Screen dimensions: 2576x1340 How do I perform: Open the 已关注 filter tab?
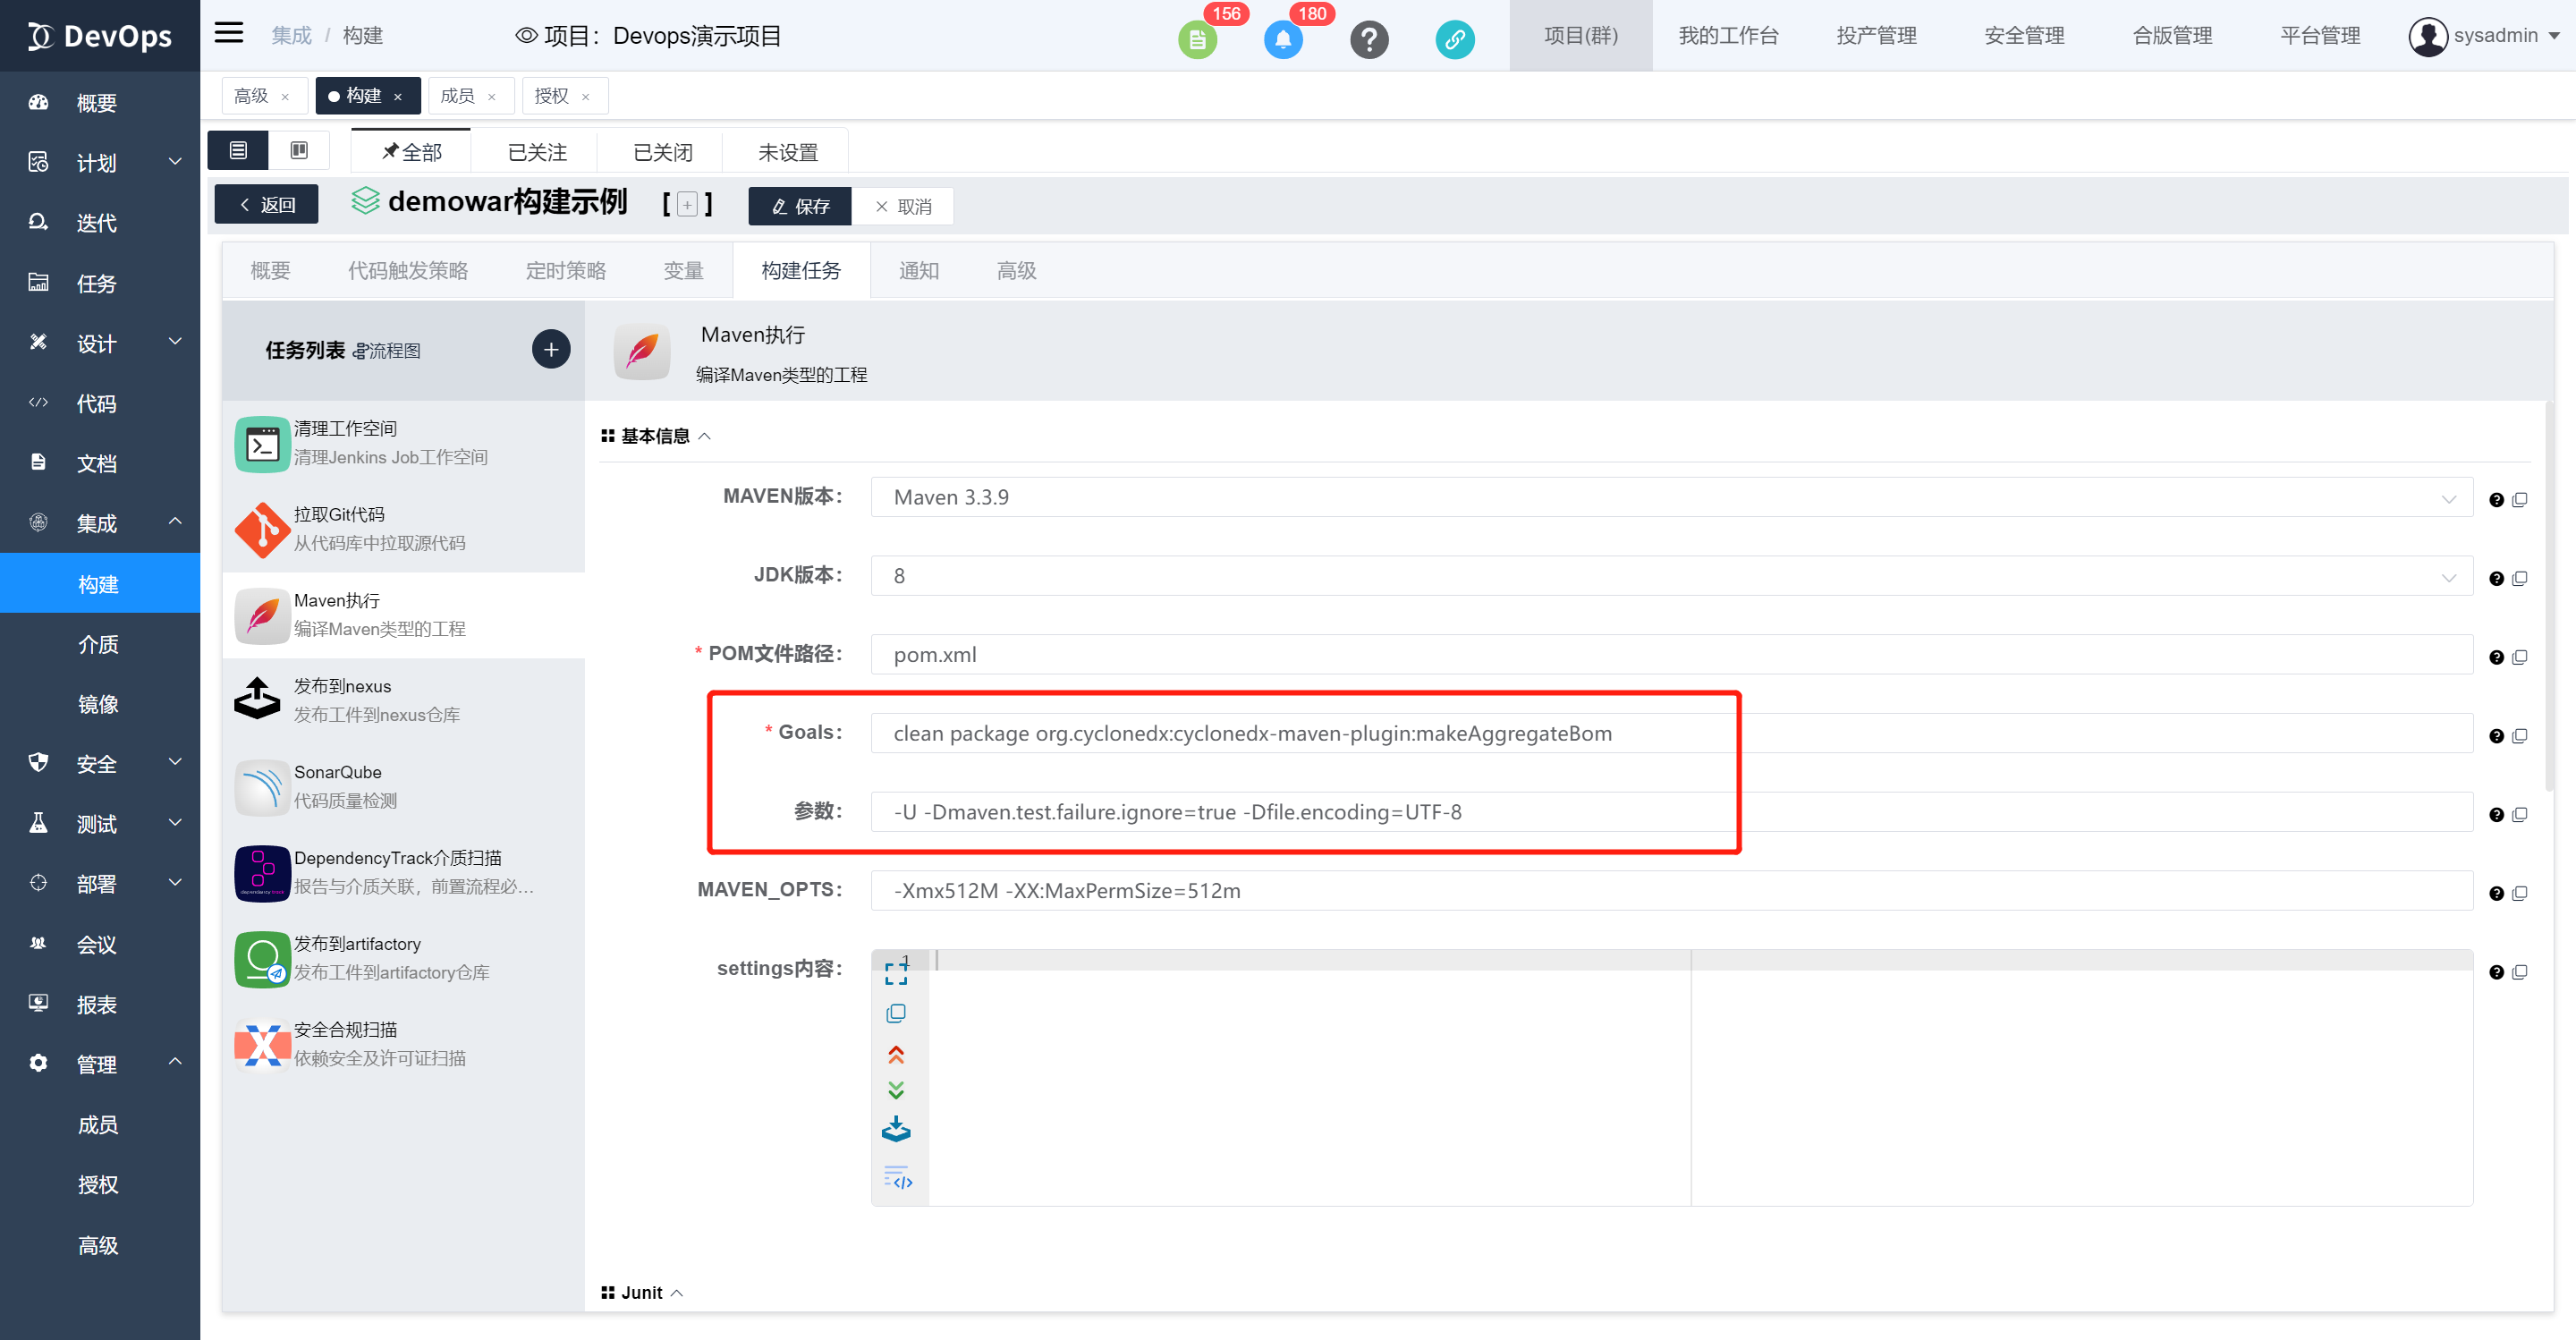(x=537, y=152)
